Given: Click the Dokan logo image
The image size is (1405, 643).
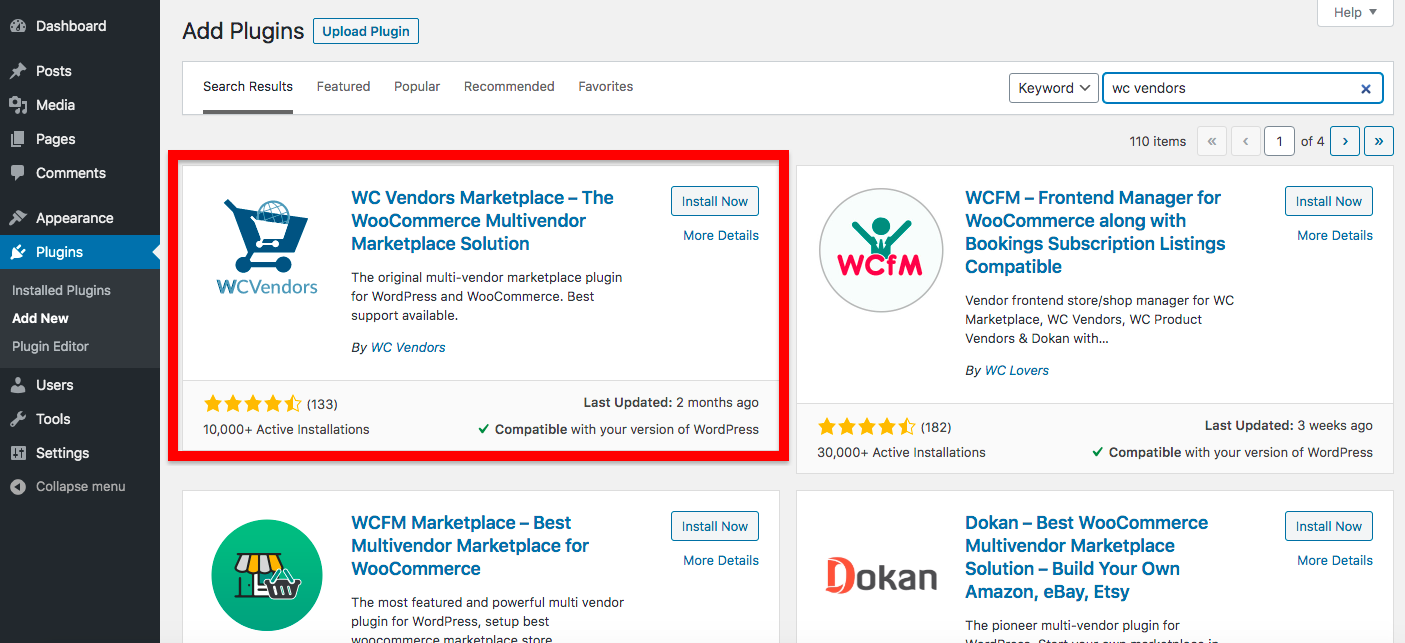Looking at the screenshot, I should 881,575.
